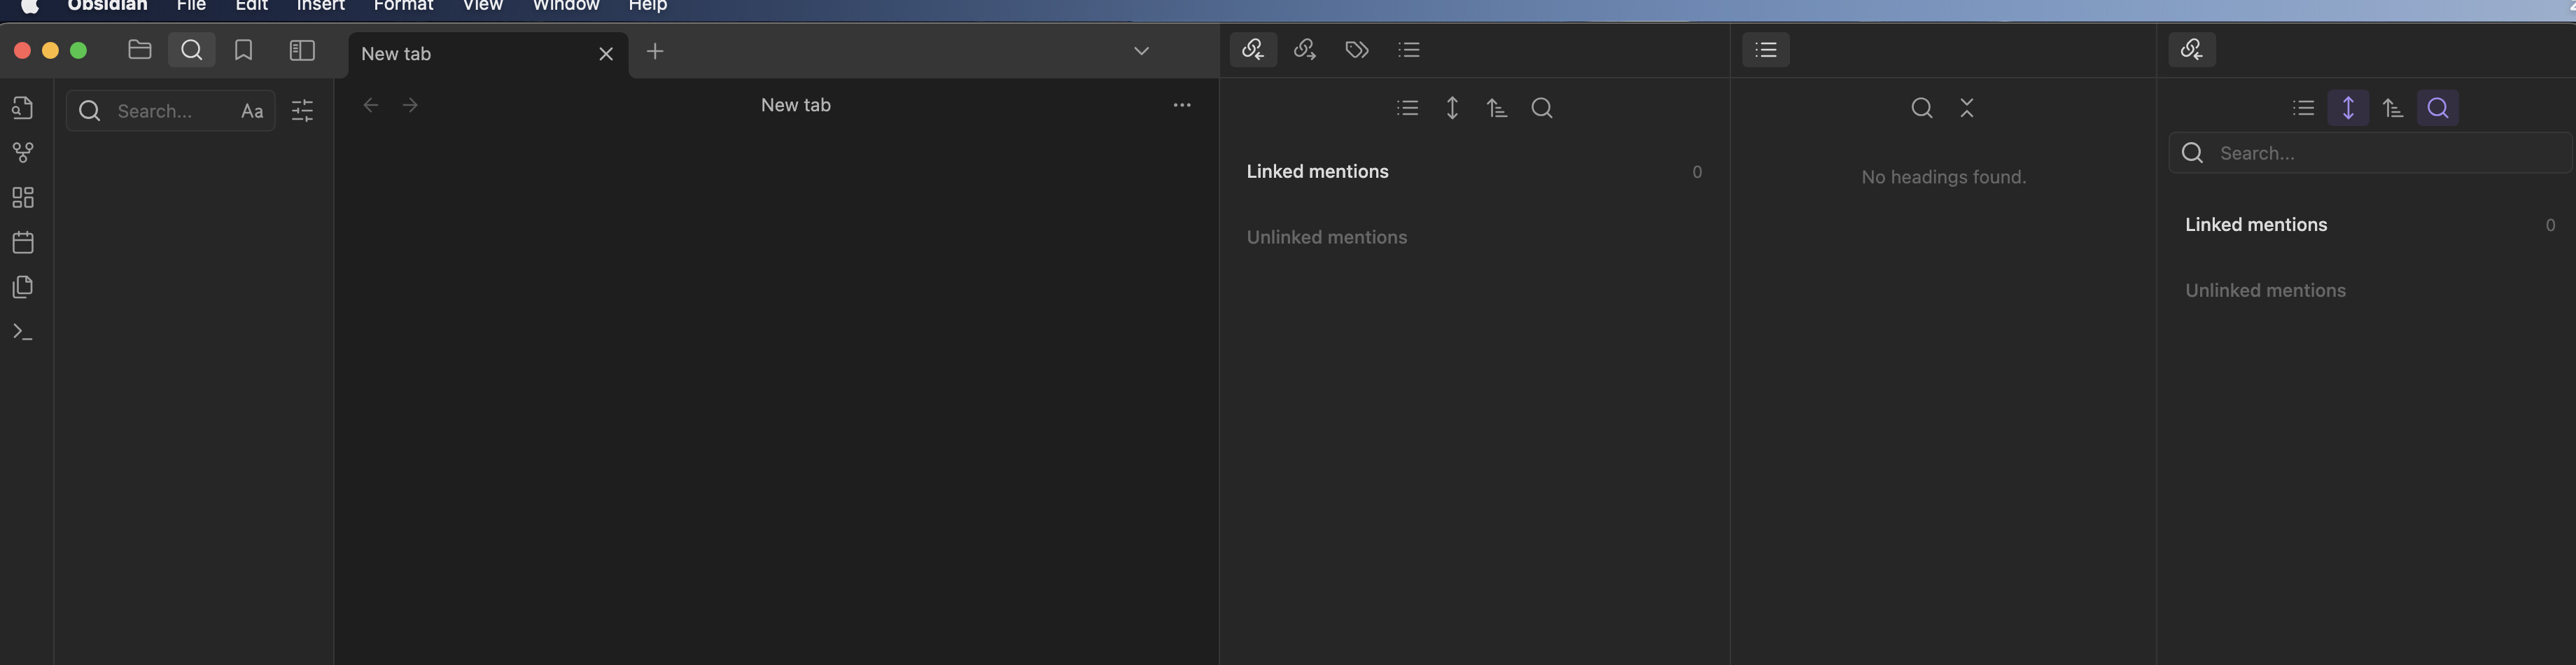Open the View menu
Image resolution: width=2576 pixels, height=665 pixels.
[482, 5]
